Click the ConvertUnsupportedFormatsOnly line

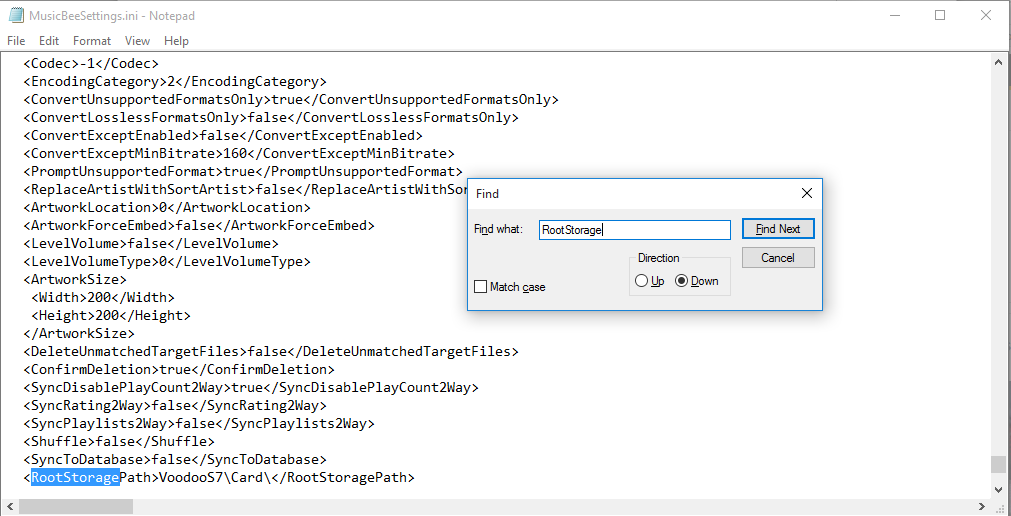click(291, 100)
